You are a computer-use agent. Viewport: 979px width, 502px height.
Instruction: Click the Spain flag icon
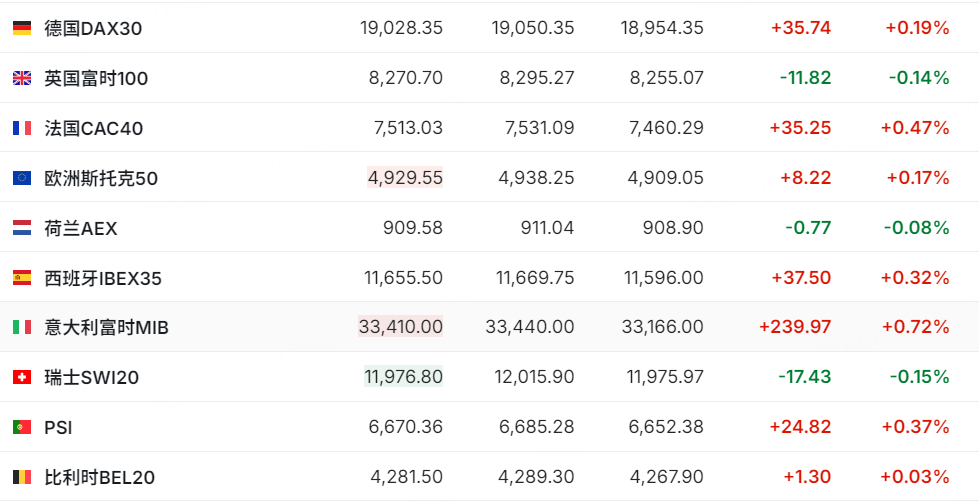tap(21, 278)
